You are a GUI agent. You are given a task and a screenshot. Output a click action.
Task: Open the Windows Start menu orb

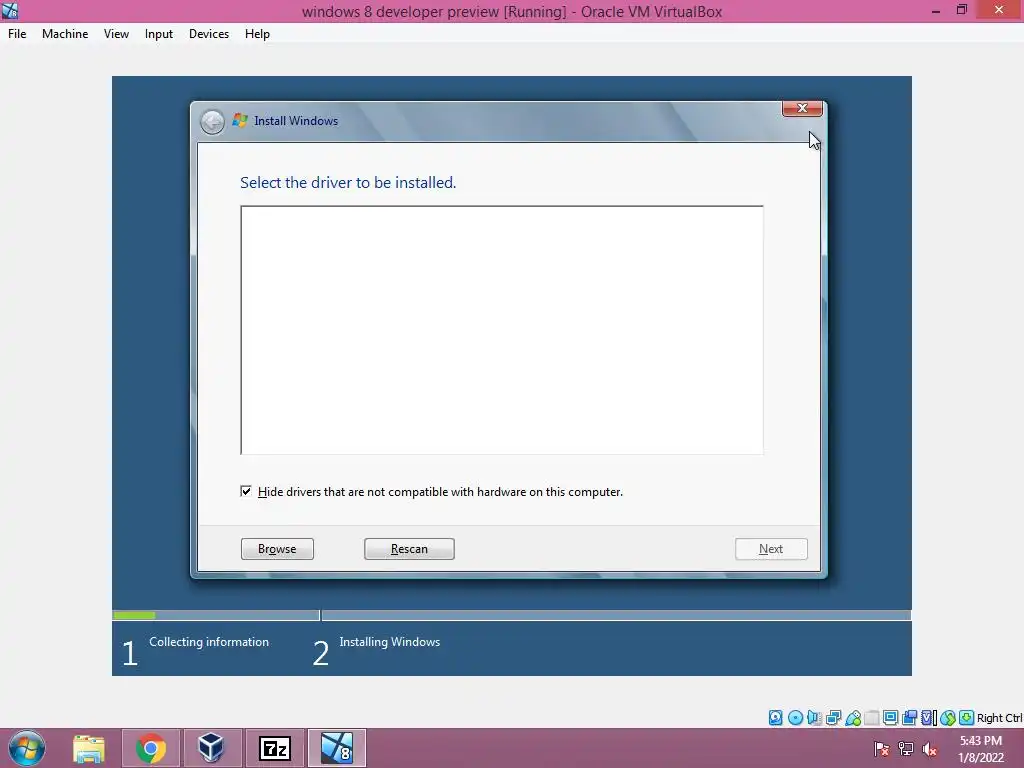tap(27, 748)
